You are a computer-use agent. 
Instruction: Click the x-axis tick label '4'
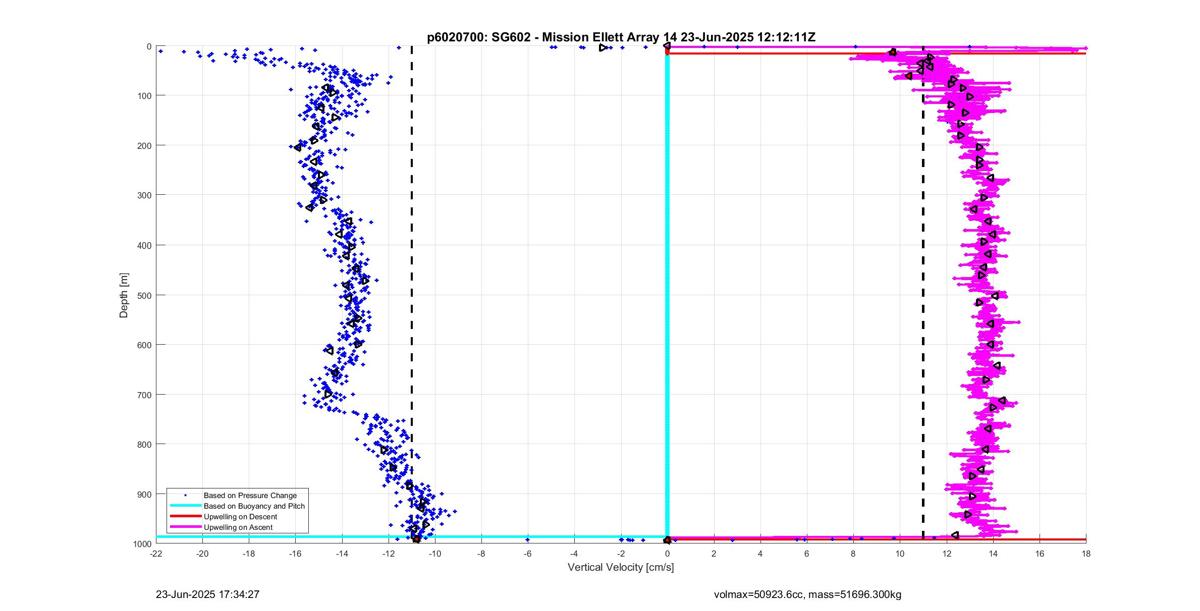tap(761, 553)
